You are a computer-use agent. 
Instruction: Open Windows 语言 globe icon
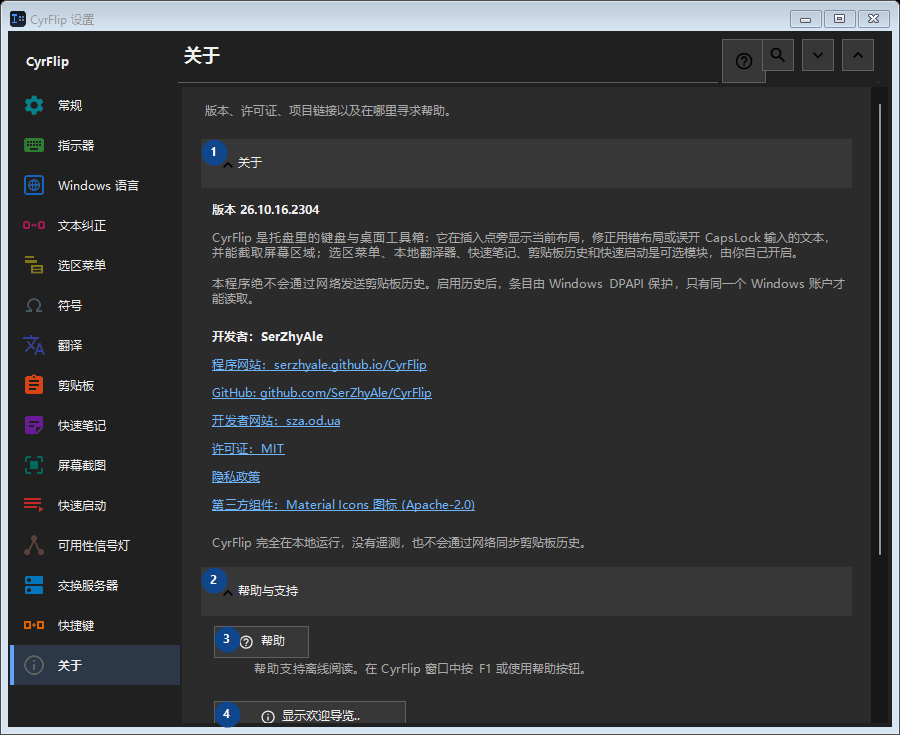[34, 185]
